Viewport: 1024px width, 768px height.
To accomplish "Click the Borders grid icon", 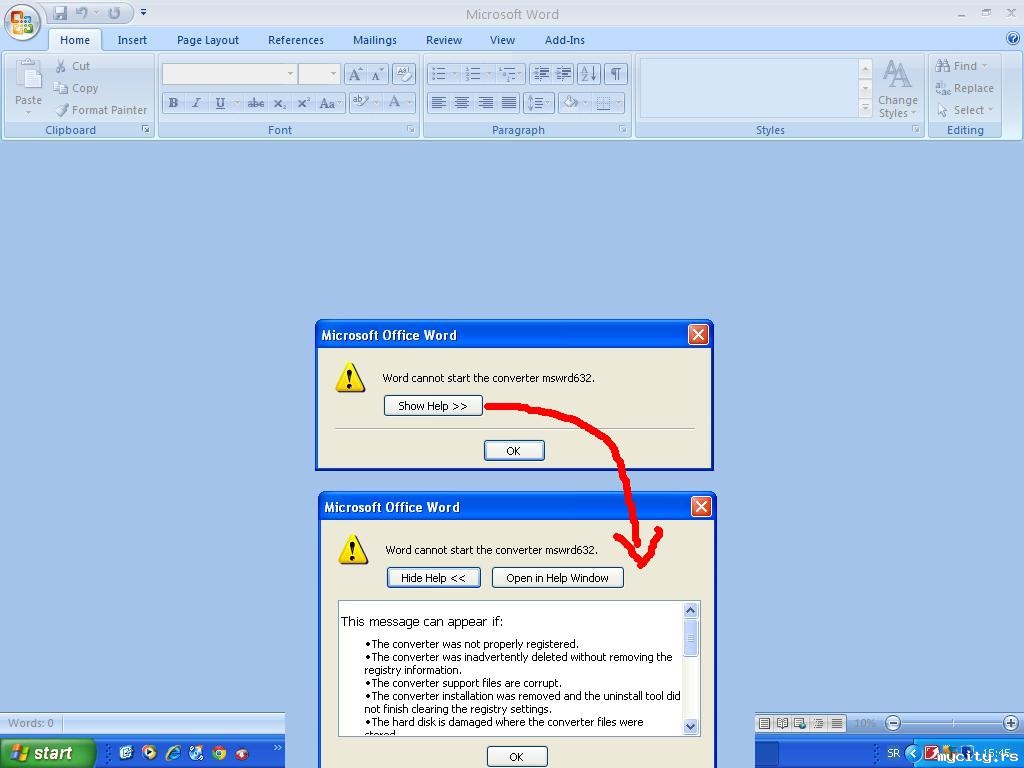I will (x=603, y=103).
